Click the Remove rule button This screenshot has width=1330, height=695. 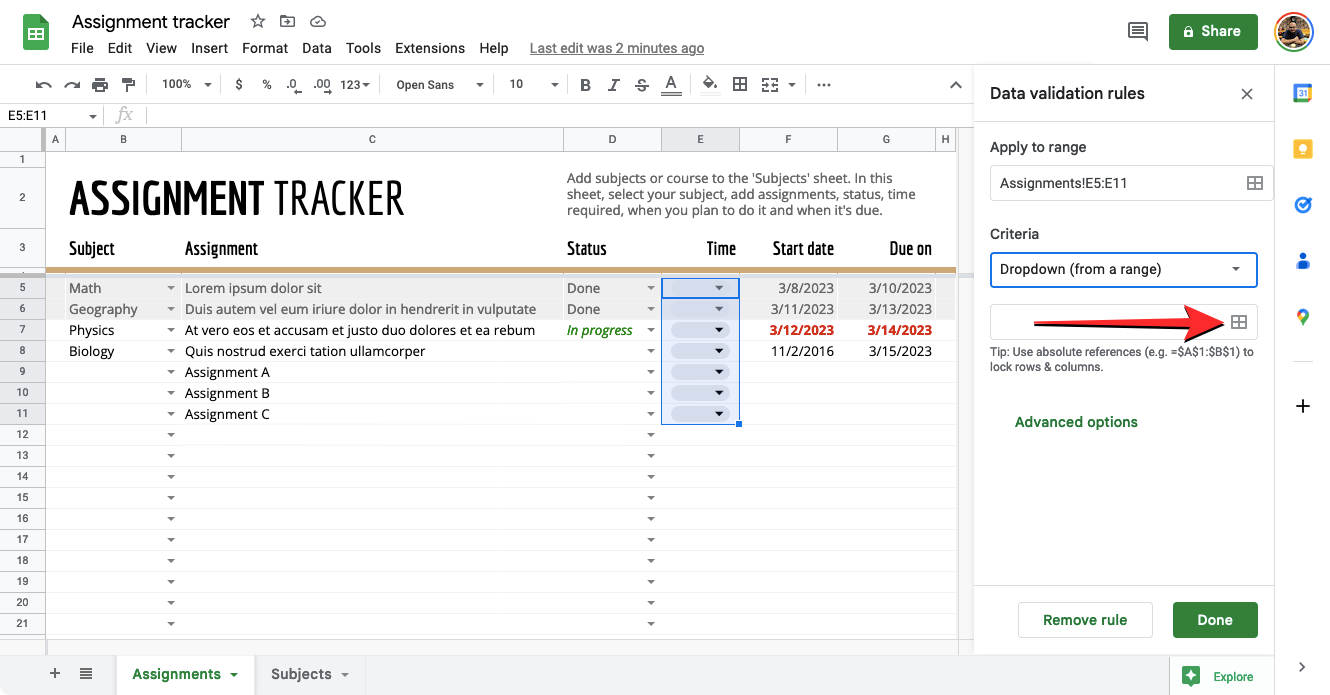1085,620
